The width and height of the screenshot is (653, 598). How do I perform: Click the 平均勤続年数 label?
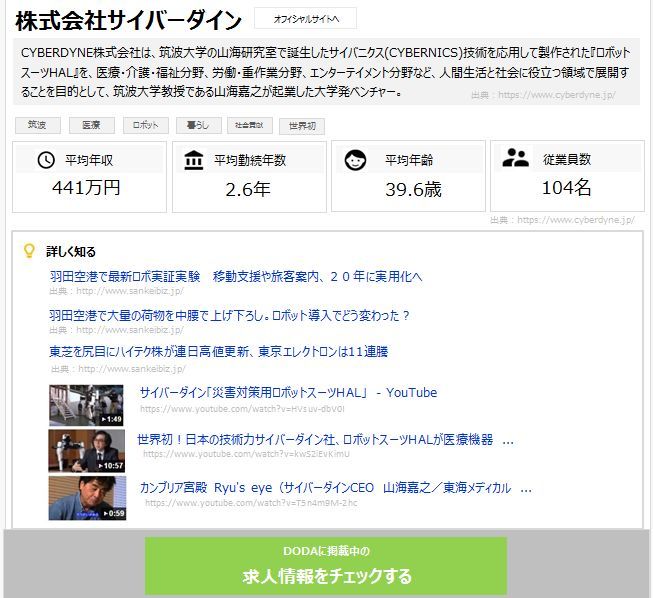click(250, 160)
